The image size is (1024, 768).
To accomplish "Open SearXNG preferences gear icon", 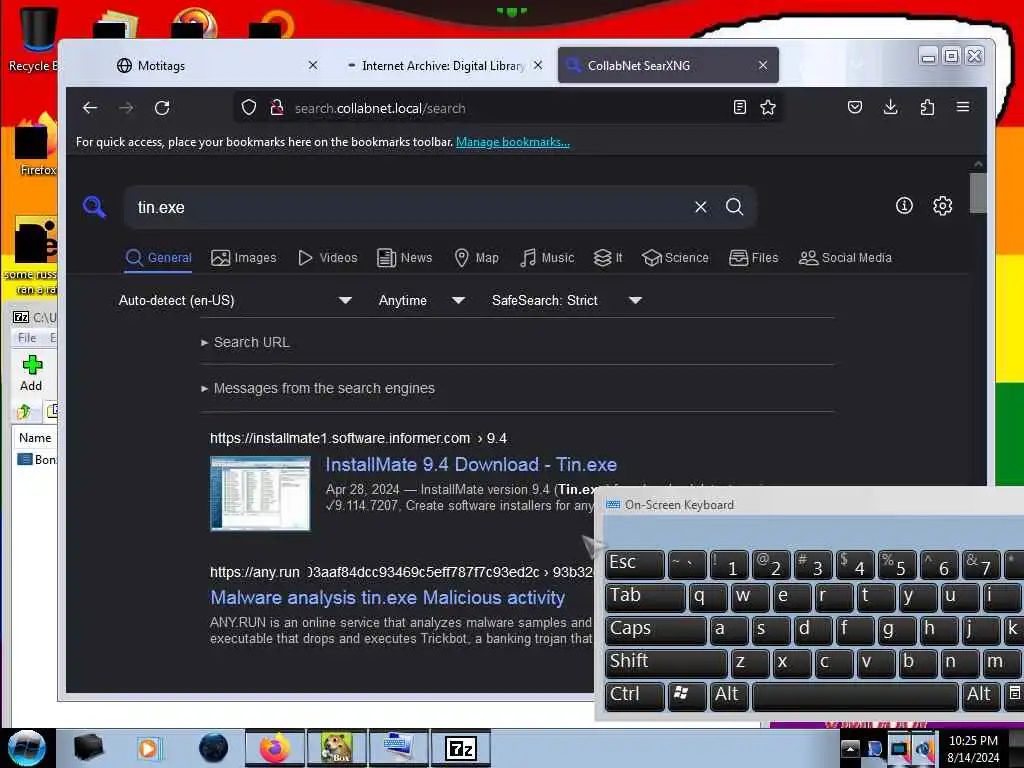I will pos(942,206).
